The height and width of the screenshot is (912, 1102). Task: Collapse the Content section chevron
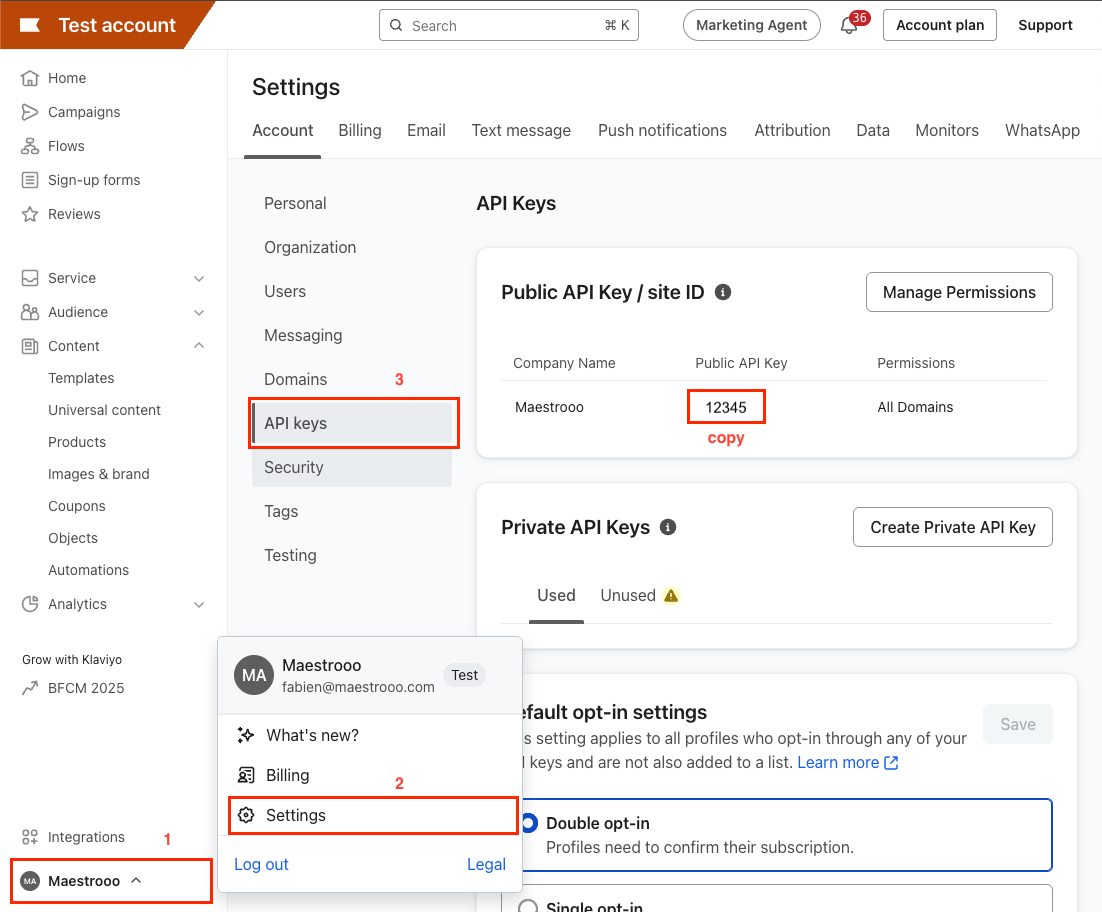tap(199, 346)
